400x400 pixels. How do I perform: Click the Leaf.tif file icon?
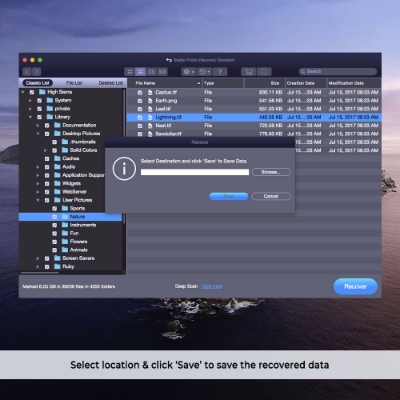tap(150, 109)
